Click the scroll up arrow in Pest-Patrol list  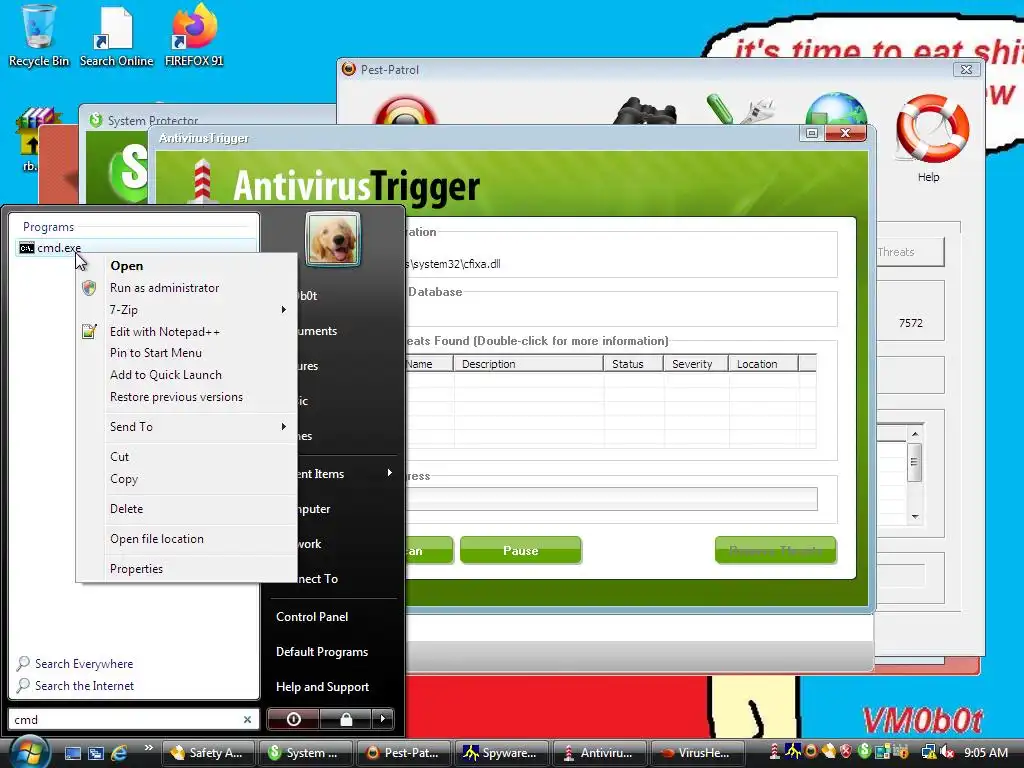coord(915,434)
